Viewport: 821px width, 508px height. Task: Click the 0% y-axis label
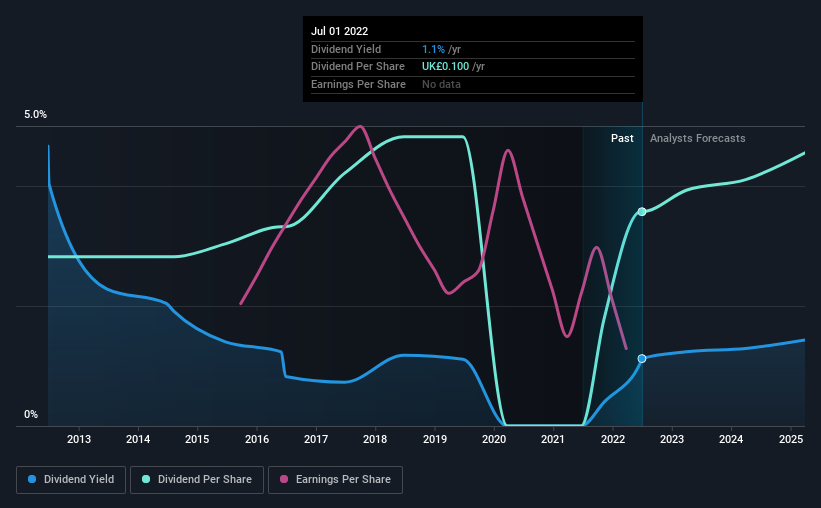tap(31, 414)
